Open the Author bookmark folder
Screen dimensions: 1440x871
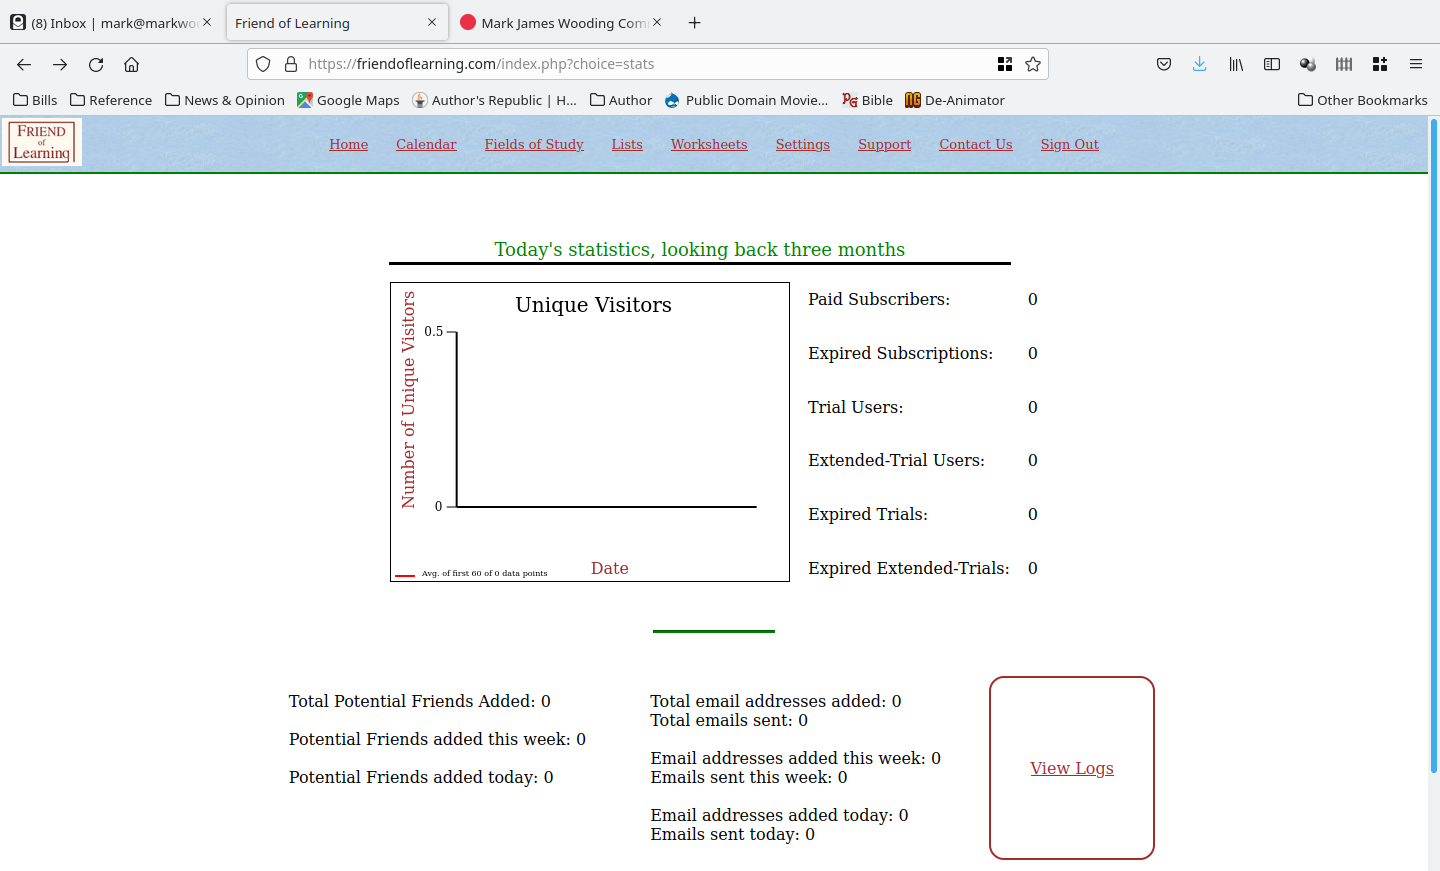click(x=621, y=100)
